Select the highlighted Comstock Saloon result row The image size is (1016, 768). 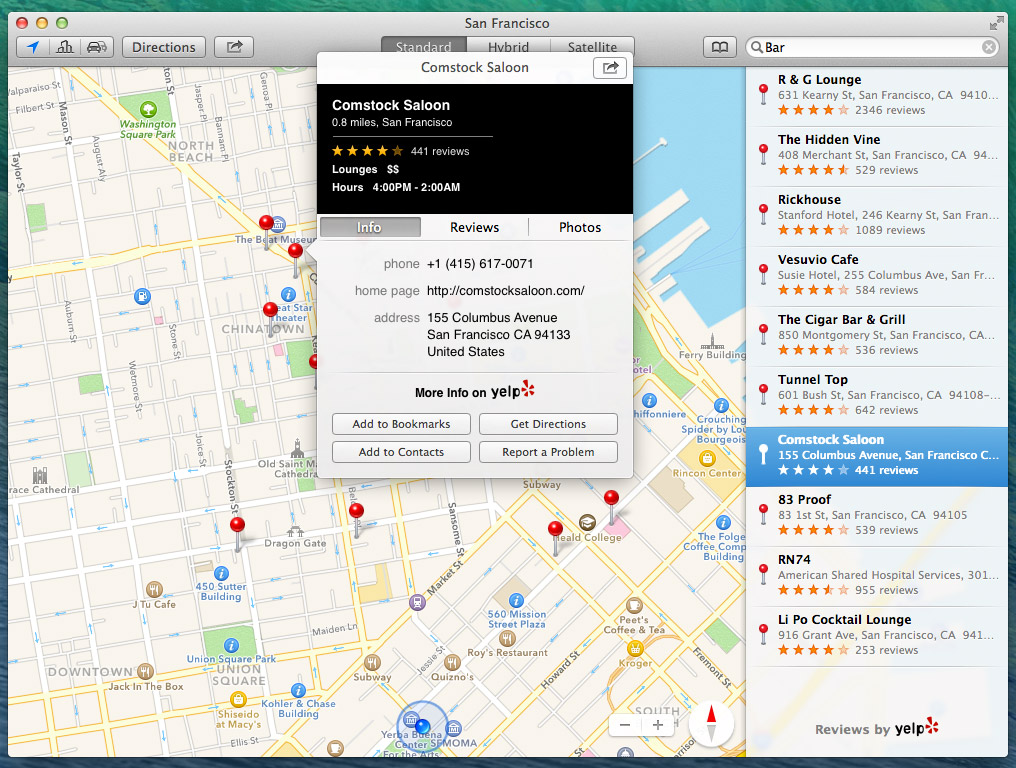[x=877, y=456]
